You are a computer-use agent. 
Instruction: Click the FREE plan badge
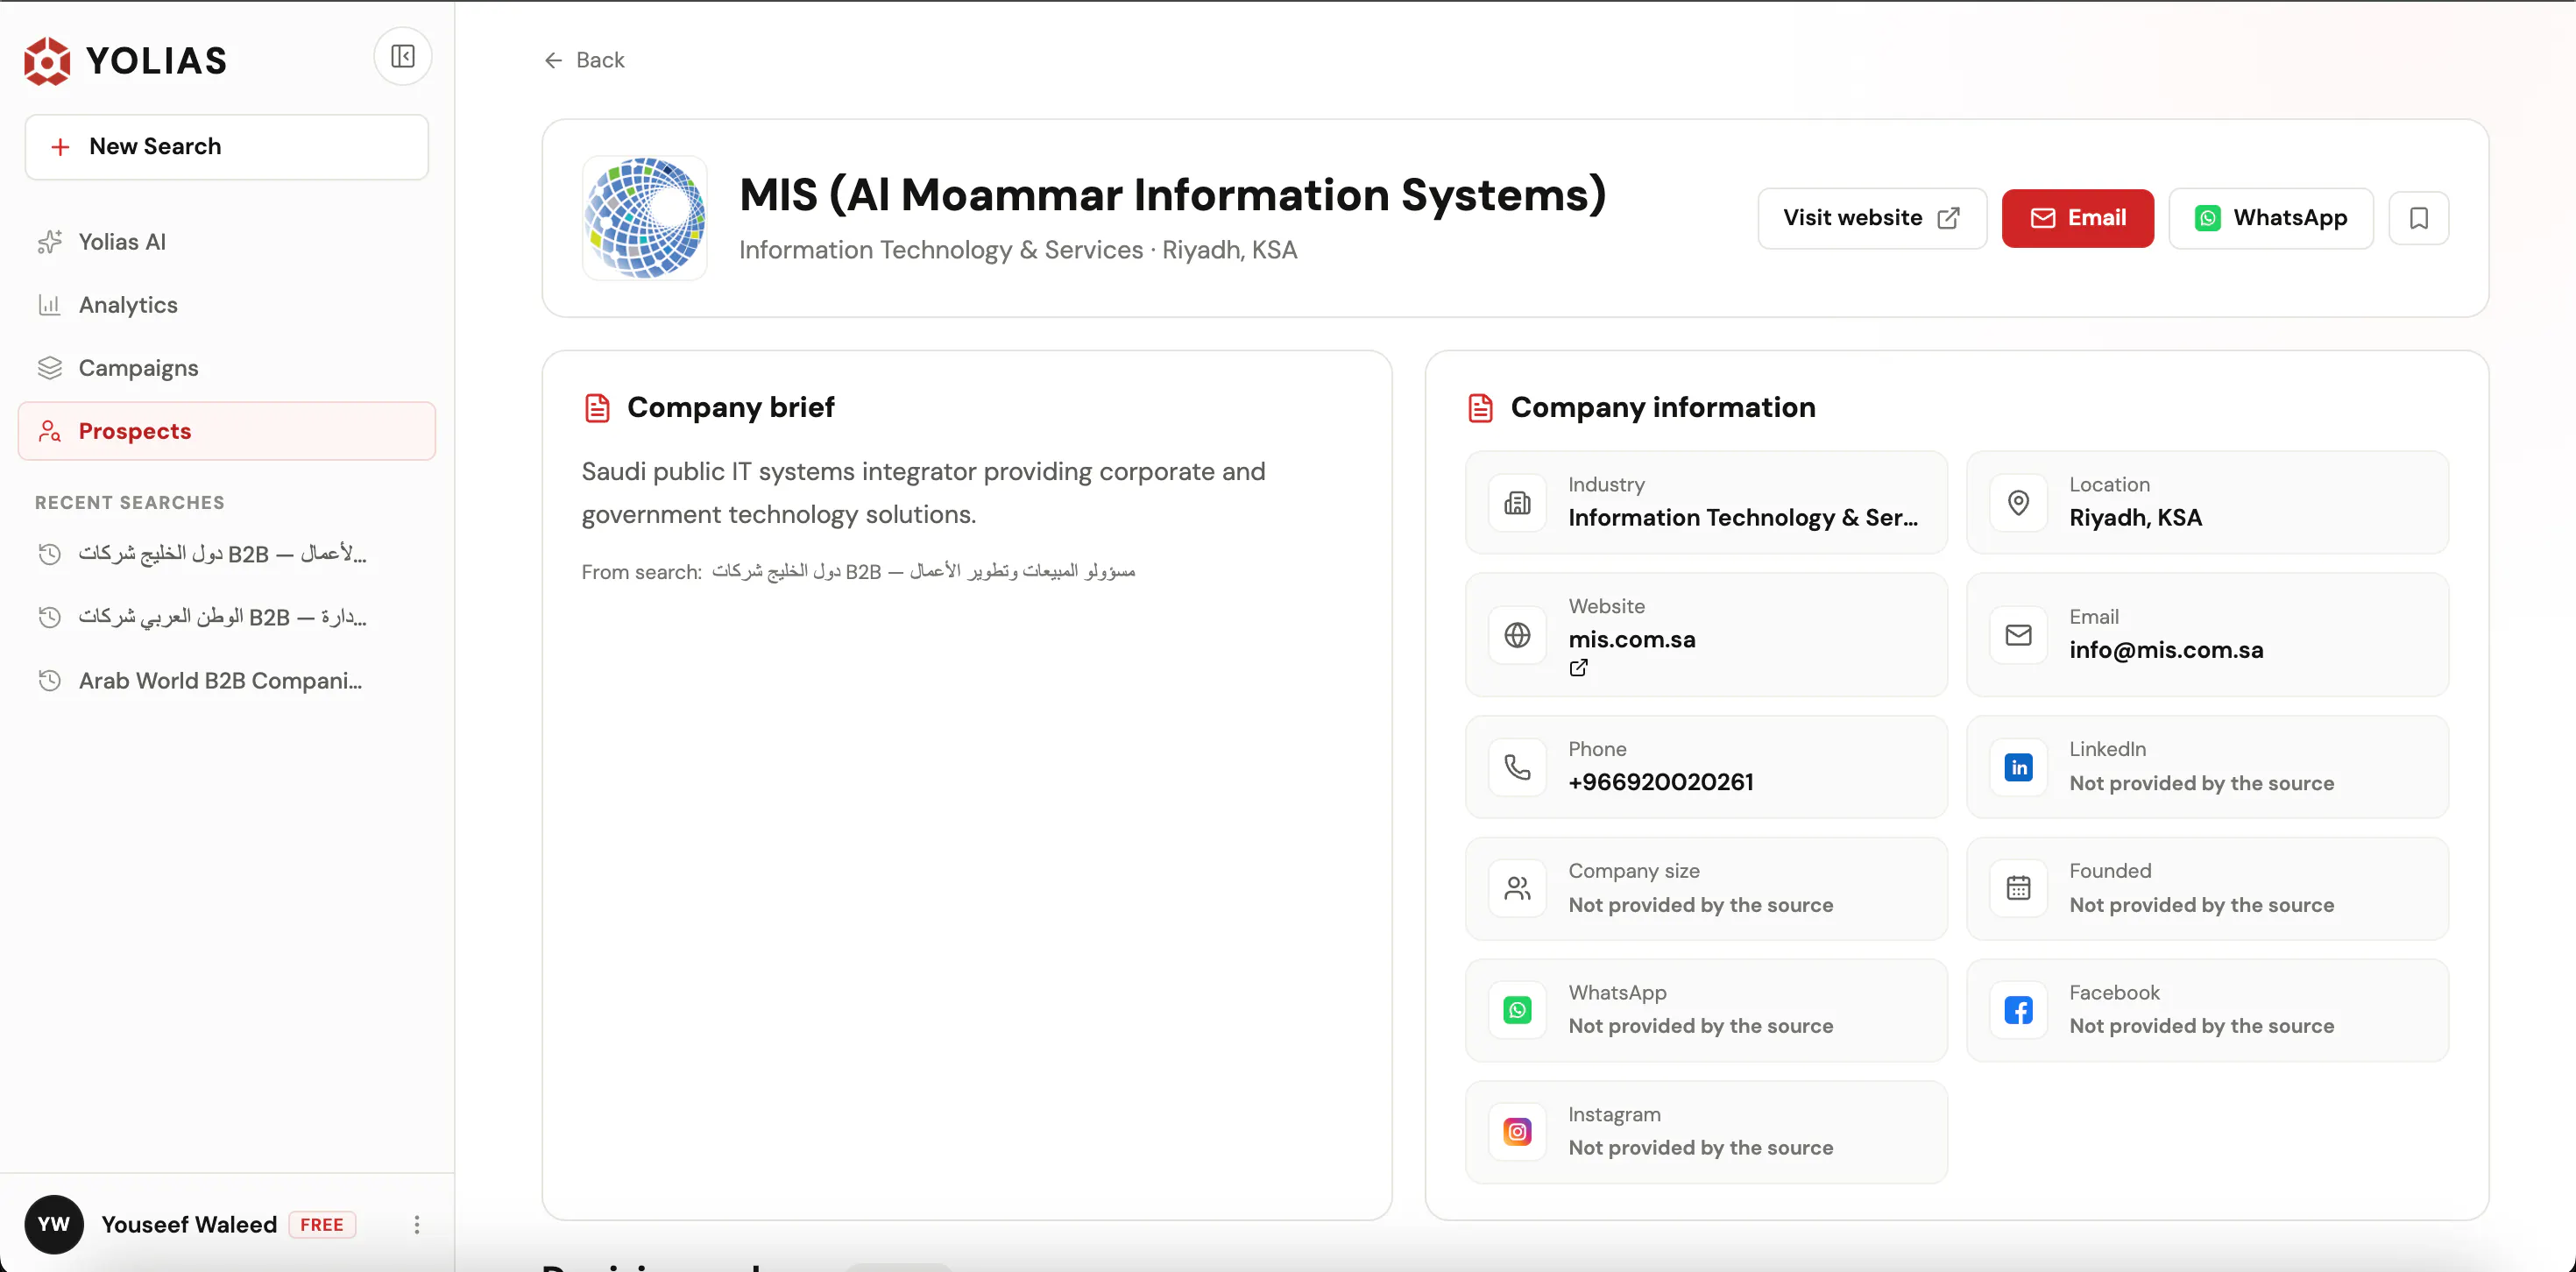point(322,1225)
